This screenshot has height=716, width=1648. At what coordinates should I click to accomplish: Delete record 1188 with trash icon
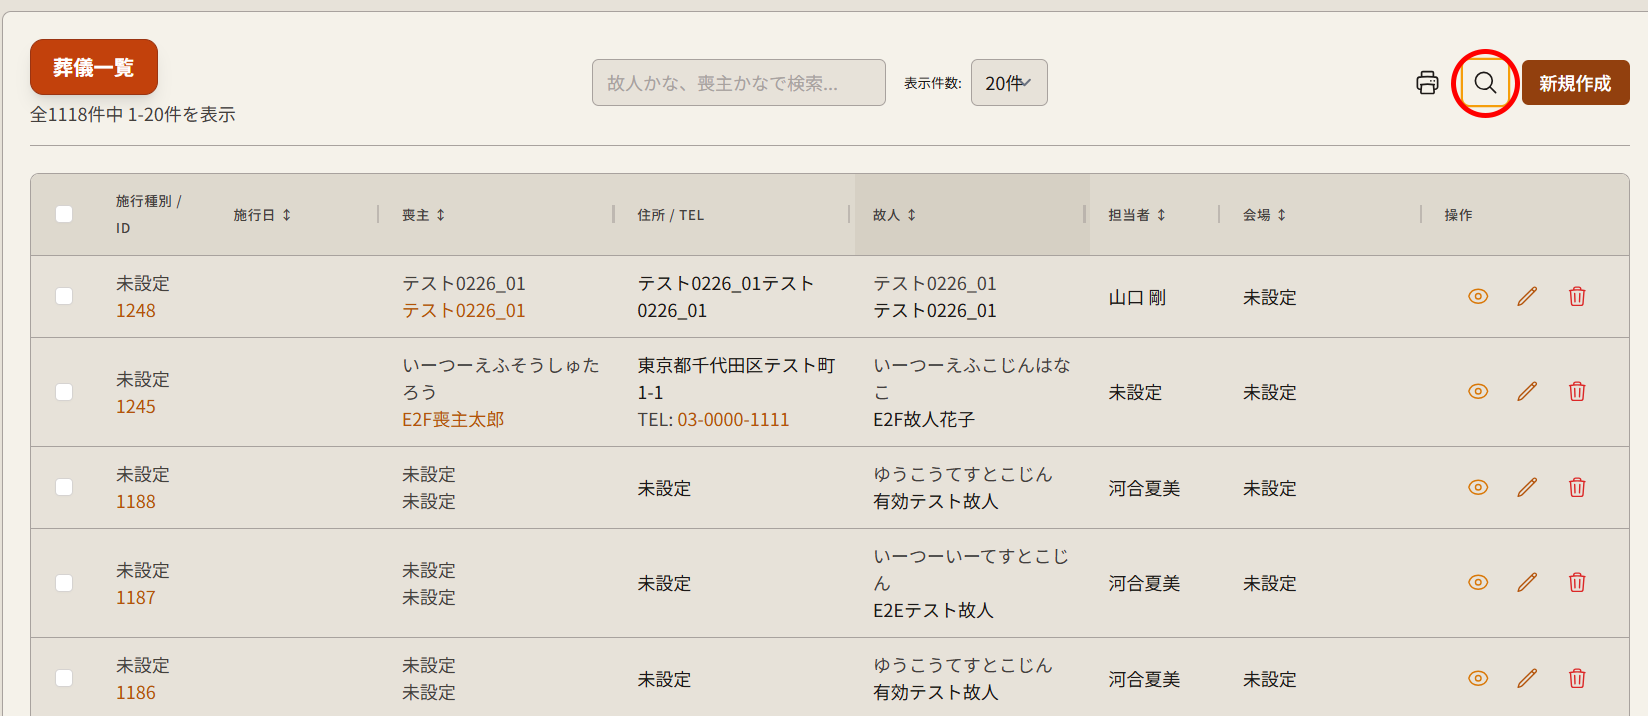click(x=1576, y=488)
